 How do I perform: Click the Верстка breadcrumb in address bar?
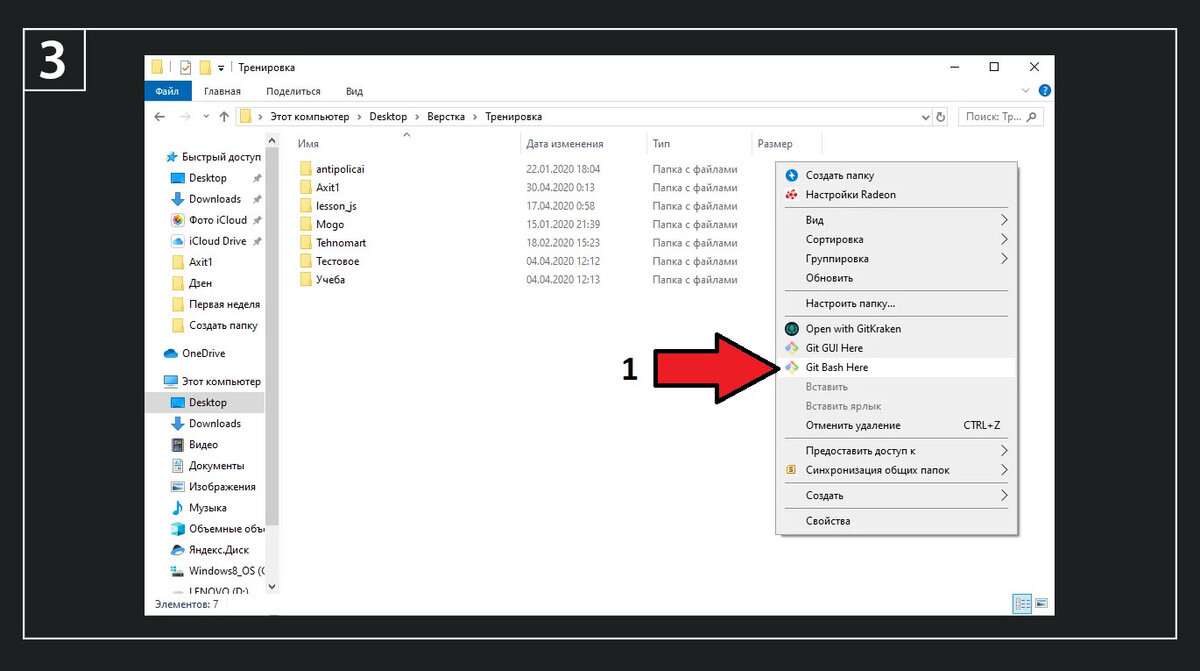pyautogui.click(x=445, y=117)
